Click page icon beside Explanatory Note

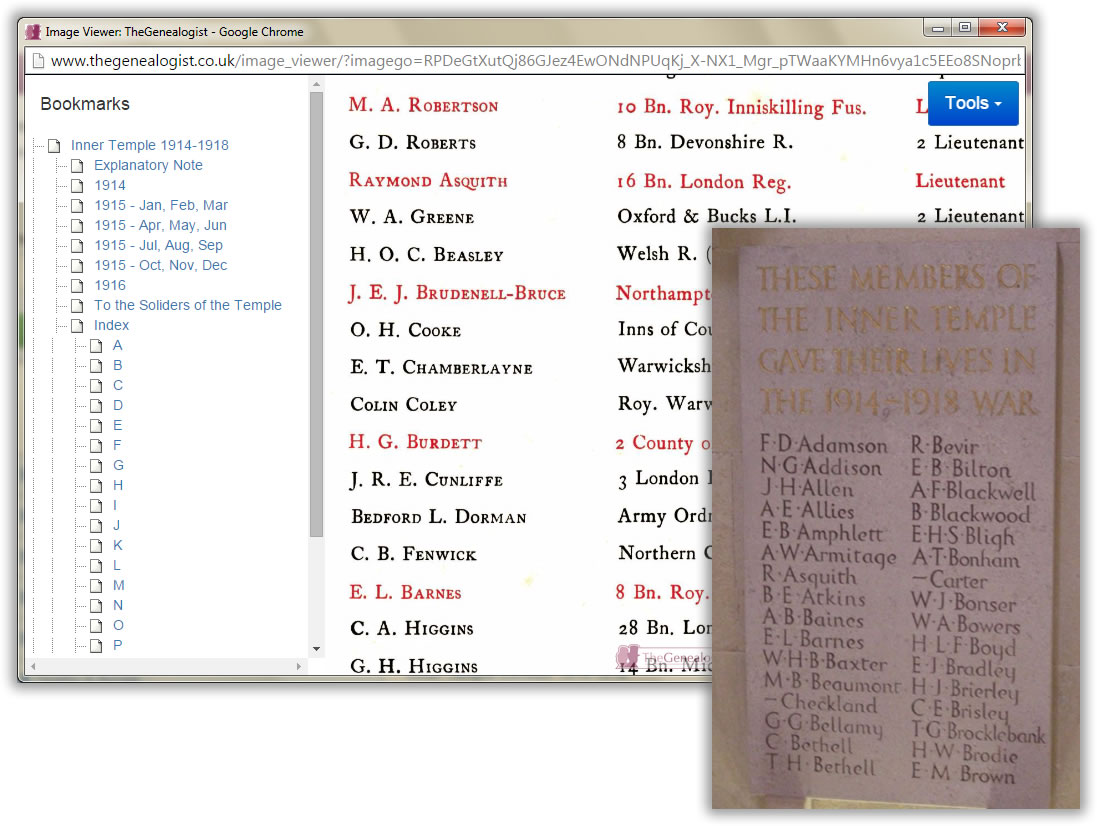point(77,166)
